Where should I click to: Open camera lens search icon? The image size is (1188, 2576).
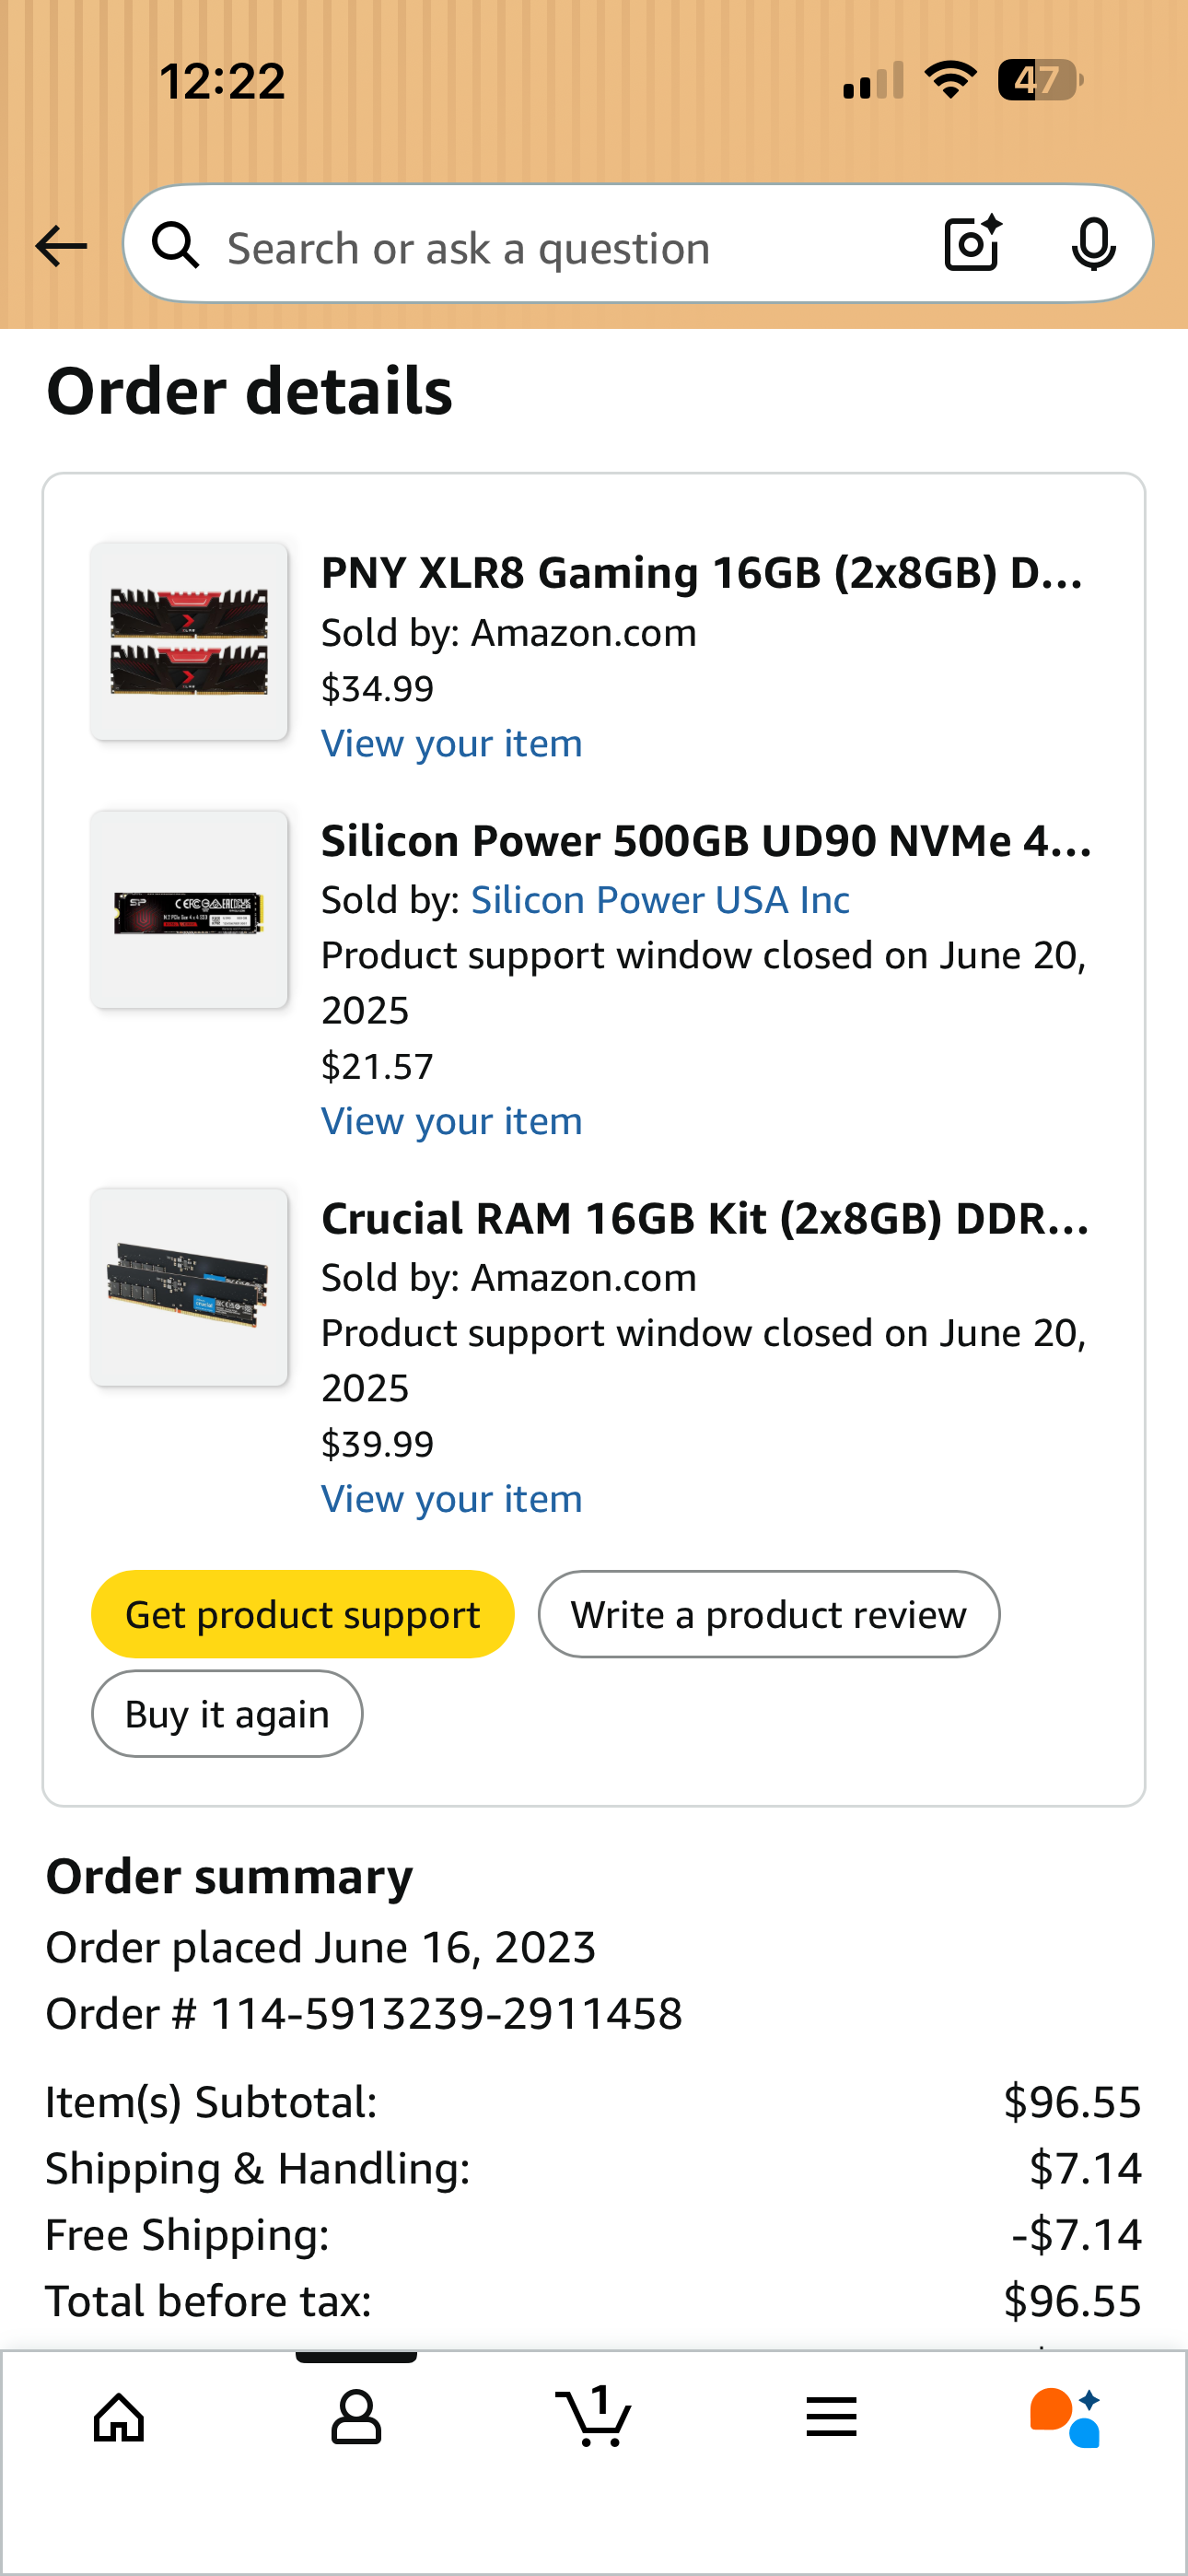[972, 244]
